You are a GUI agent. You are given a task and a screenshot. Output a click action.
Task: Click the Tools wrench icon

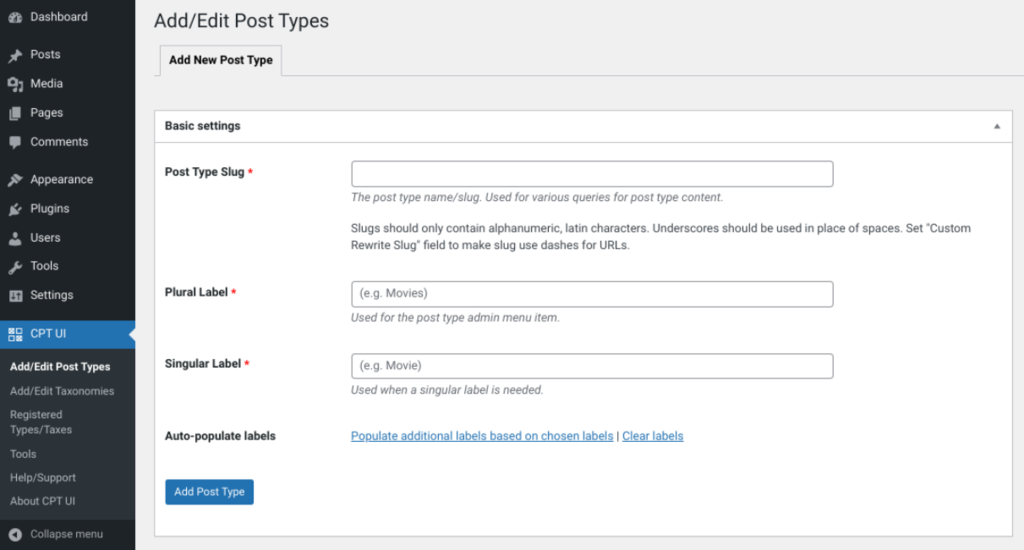pos(15,267)
